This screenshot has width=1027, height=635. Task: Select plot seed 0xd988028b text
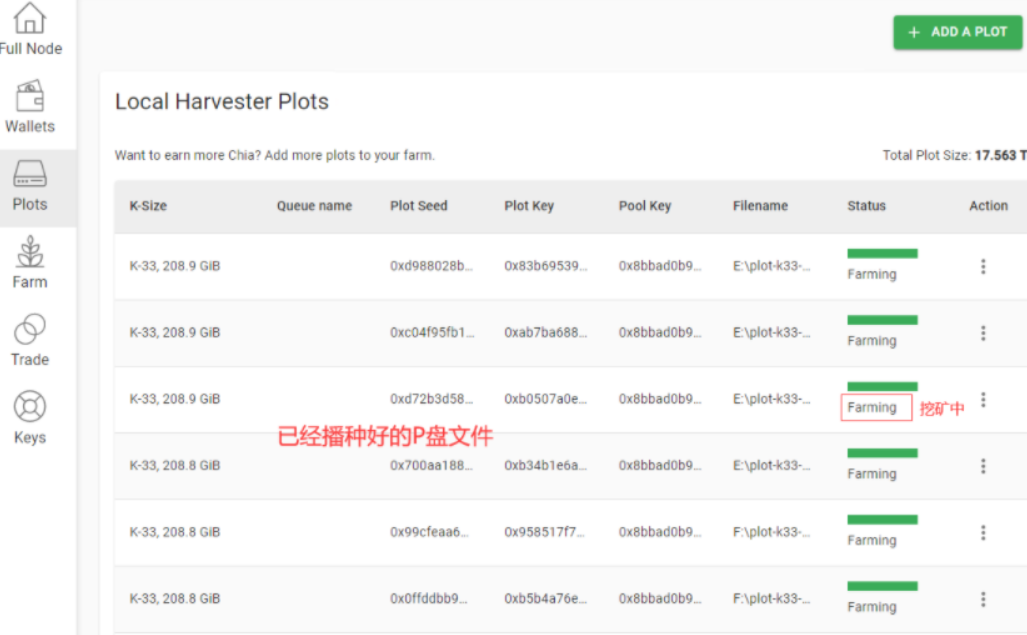pos(431,266)
